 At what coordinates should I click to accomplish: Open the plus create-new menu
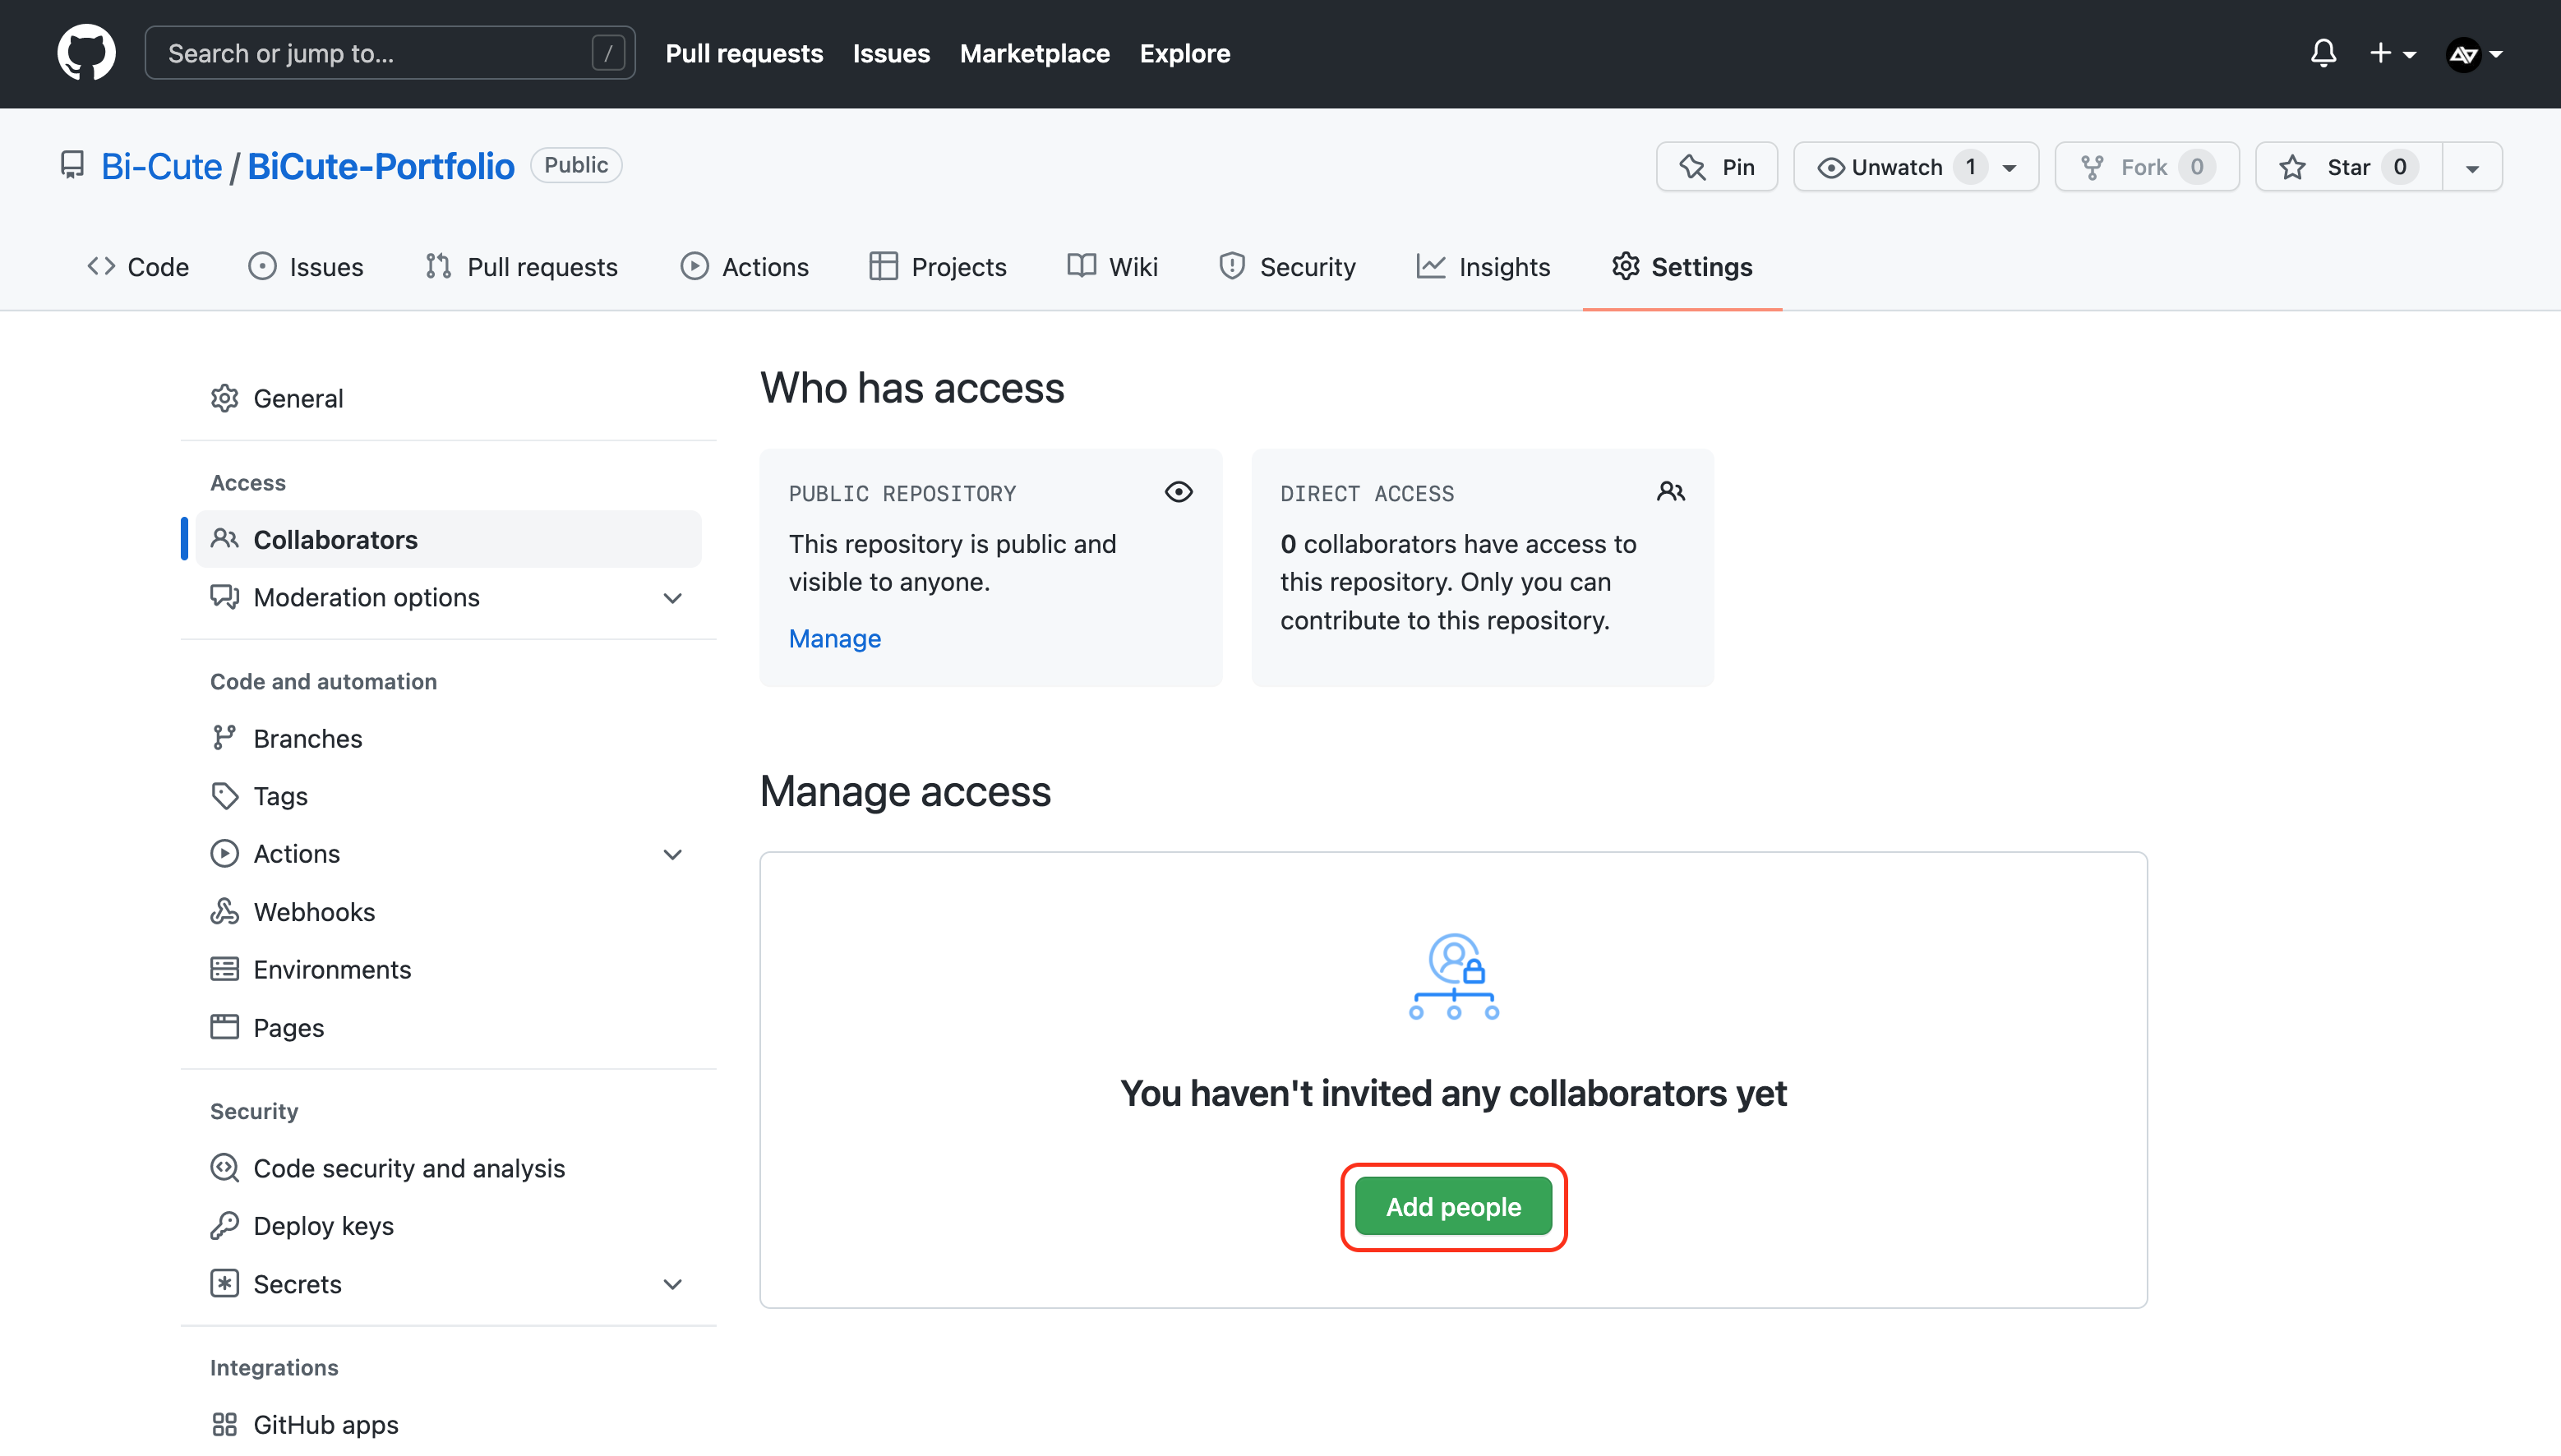tap(2391, 53)
